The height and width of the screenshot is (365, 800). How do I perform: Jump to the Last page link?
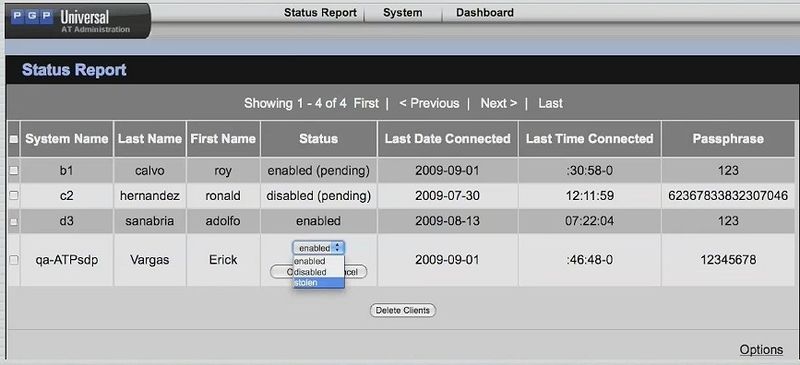pyautogui.click(x=550, y=103)
